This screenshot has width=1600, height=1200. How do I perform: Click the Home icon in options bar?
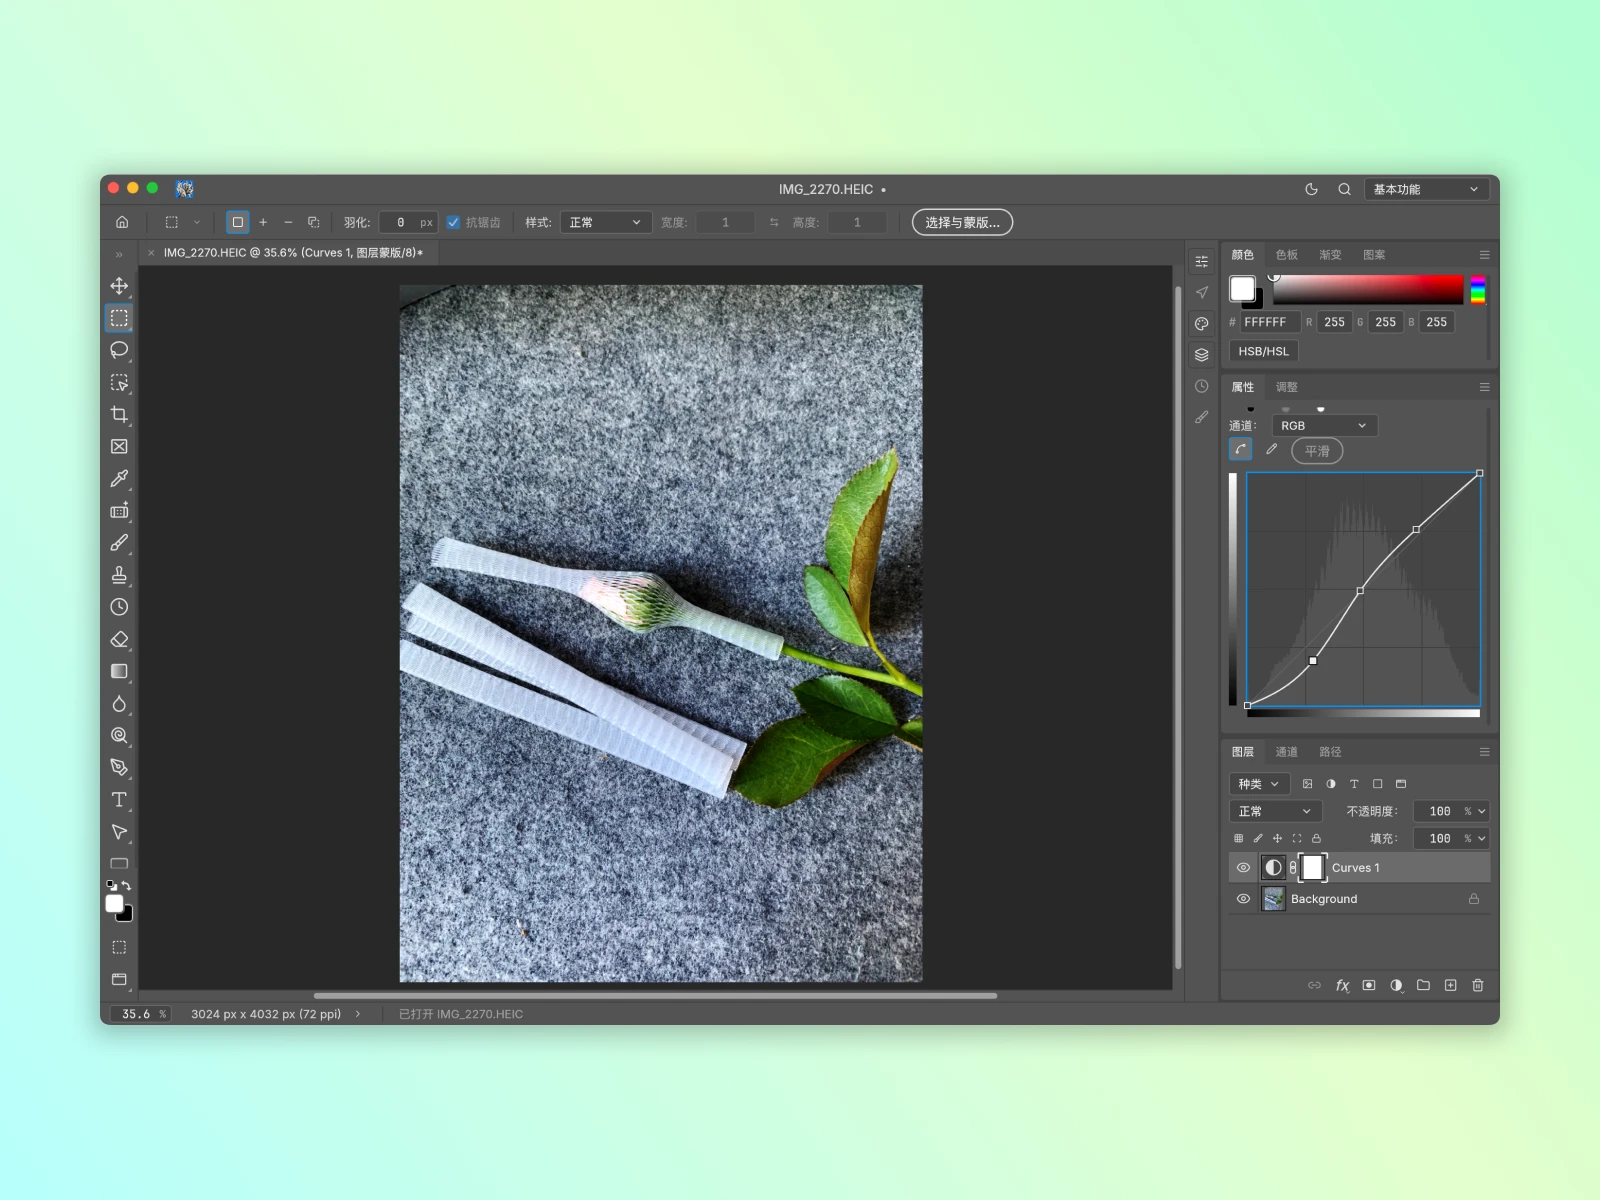122,222
